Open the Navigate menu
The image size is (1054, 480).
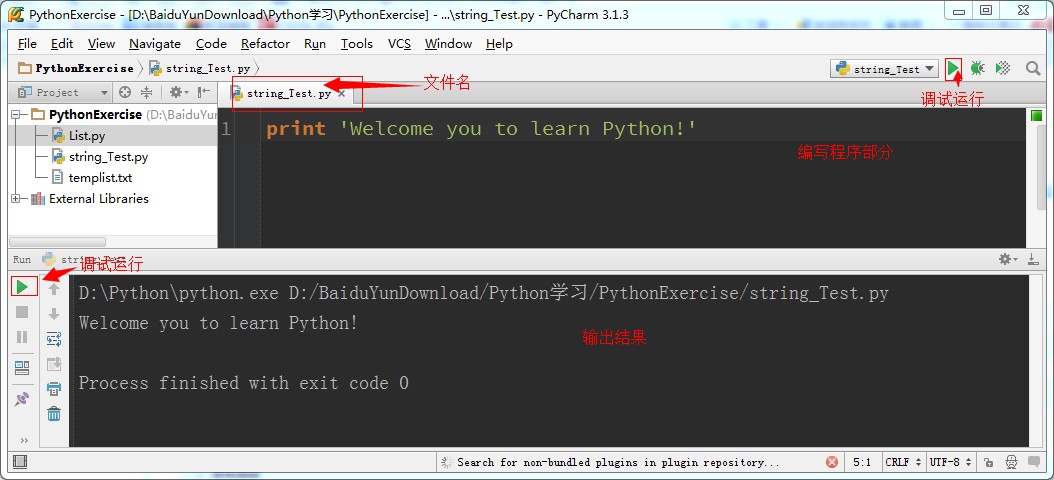click(155, 44)
